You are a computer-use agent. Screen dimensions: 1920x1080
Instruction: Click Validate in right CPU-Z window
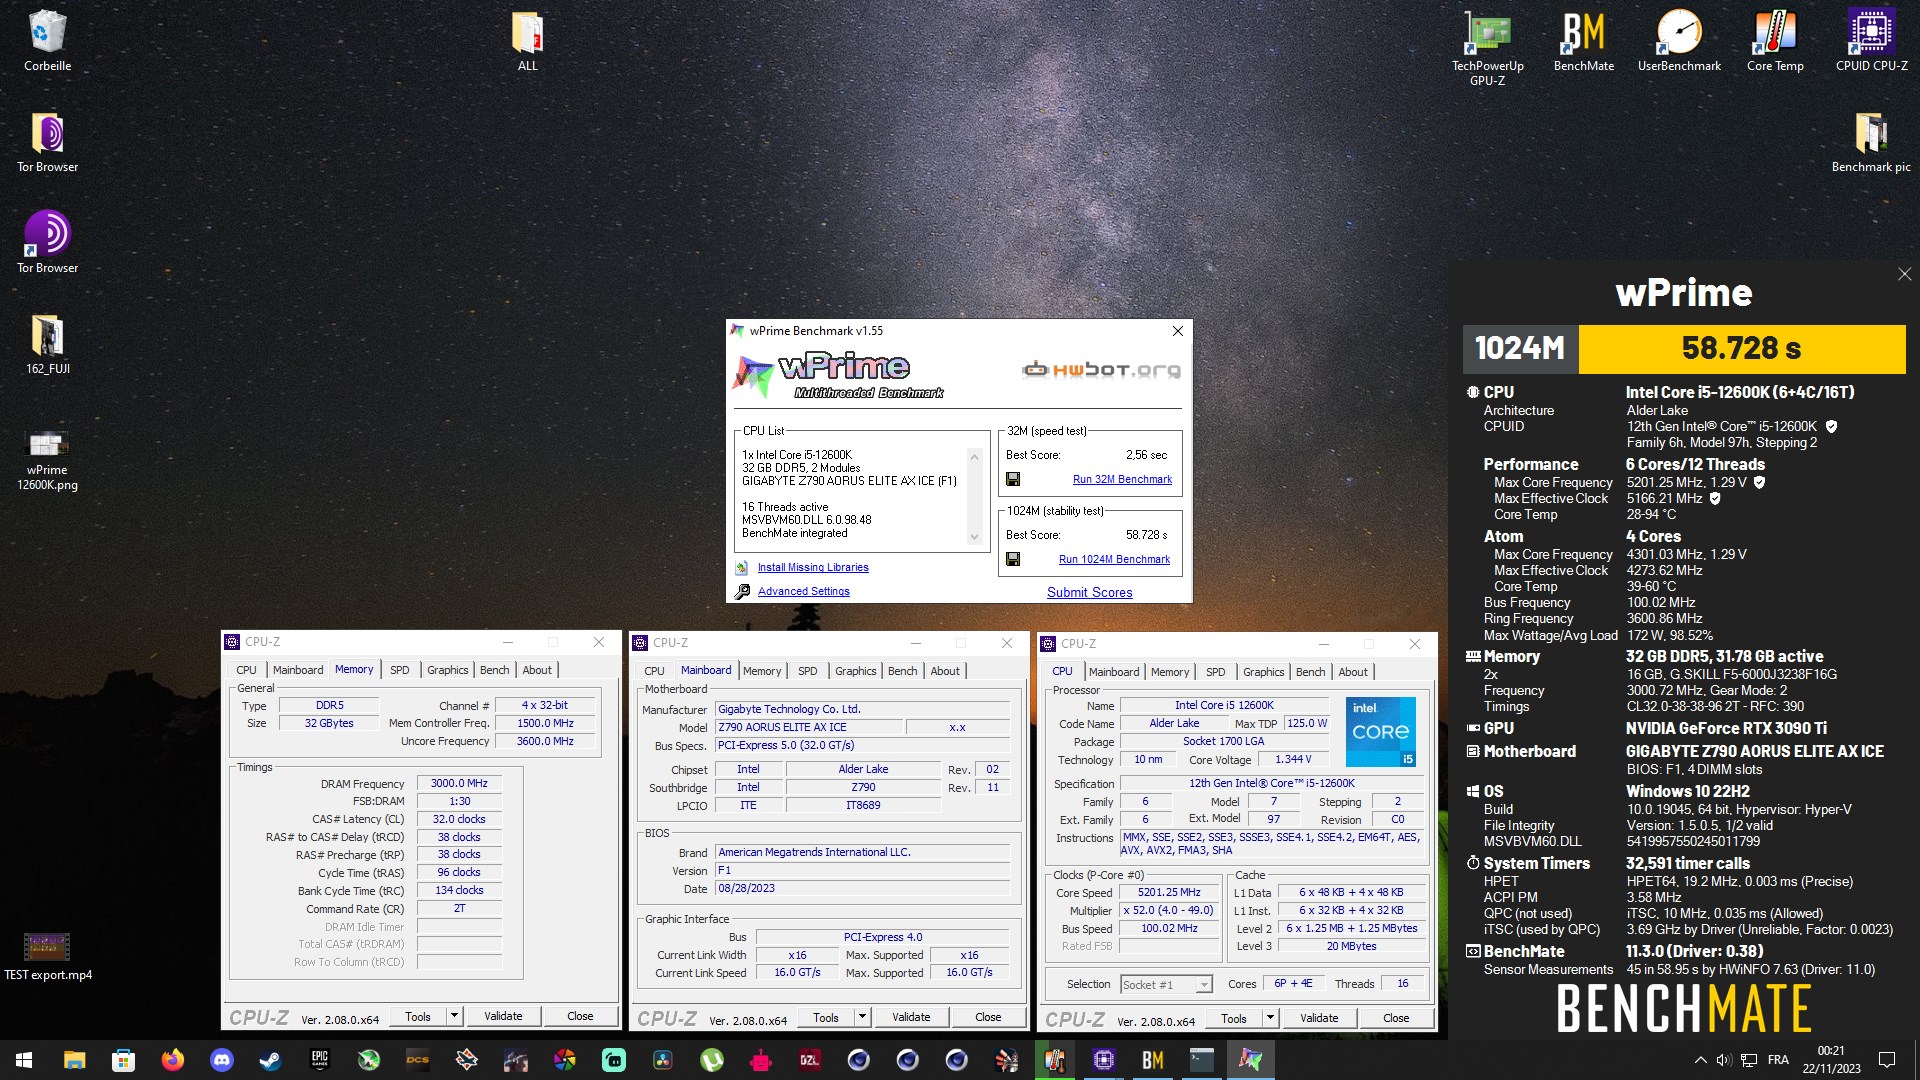1319,1018
